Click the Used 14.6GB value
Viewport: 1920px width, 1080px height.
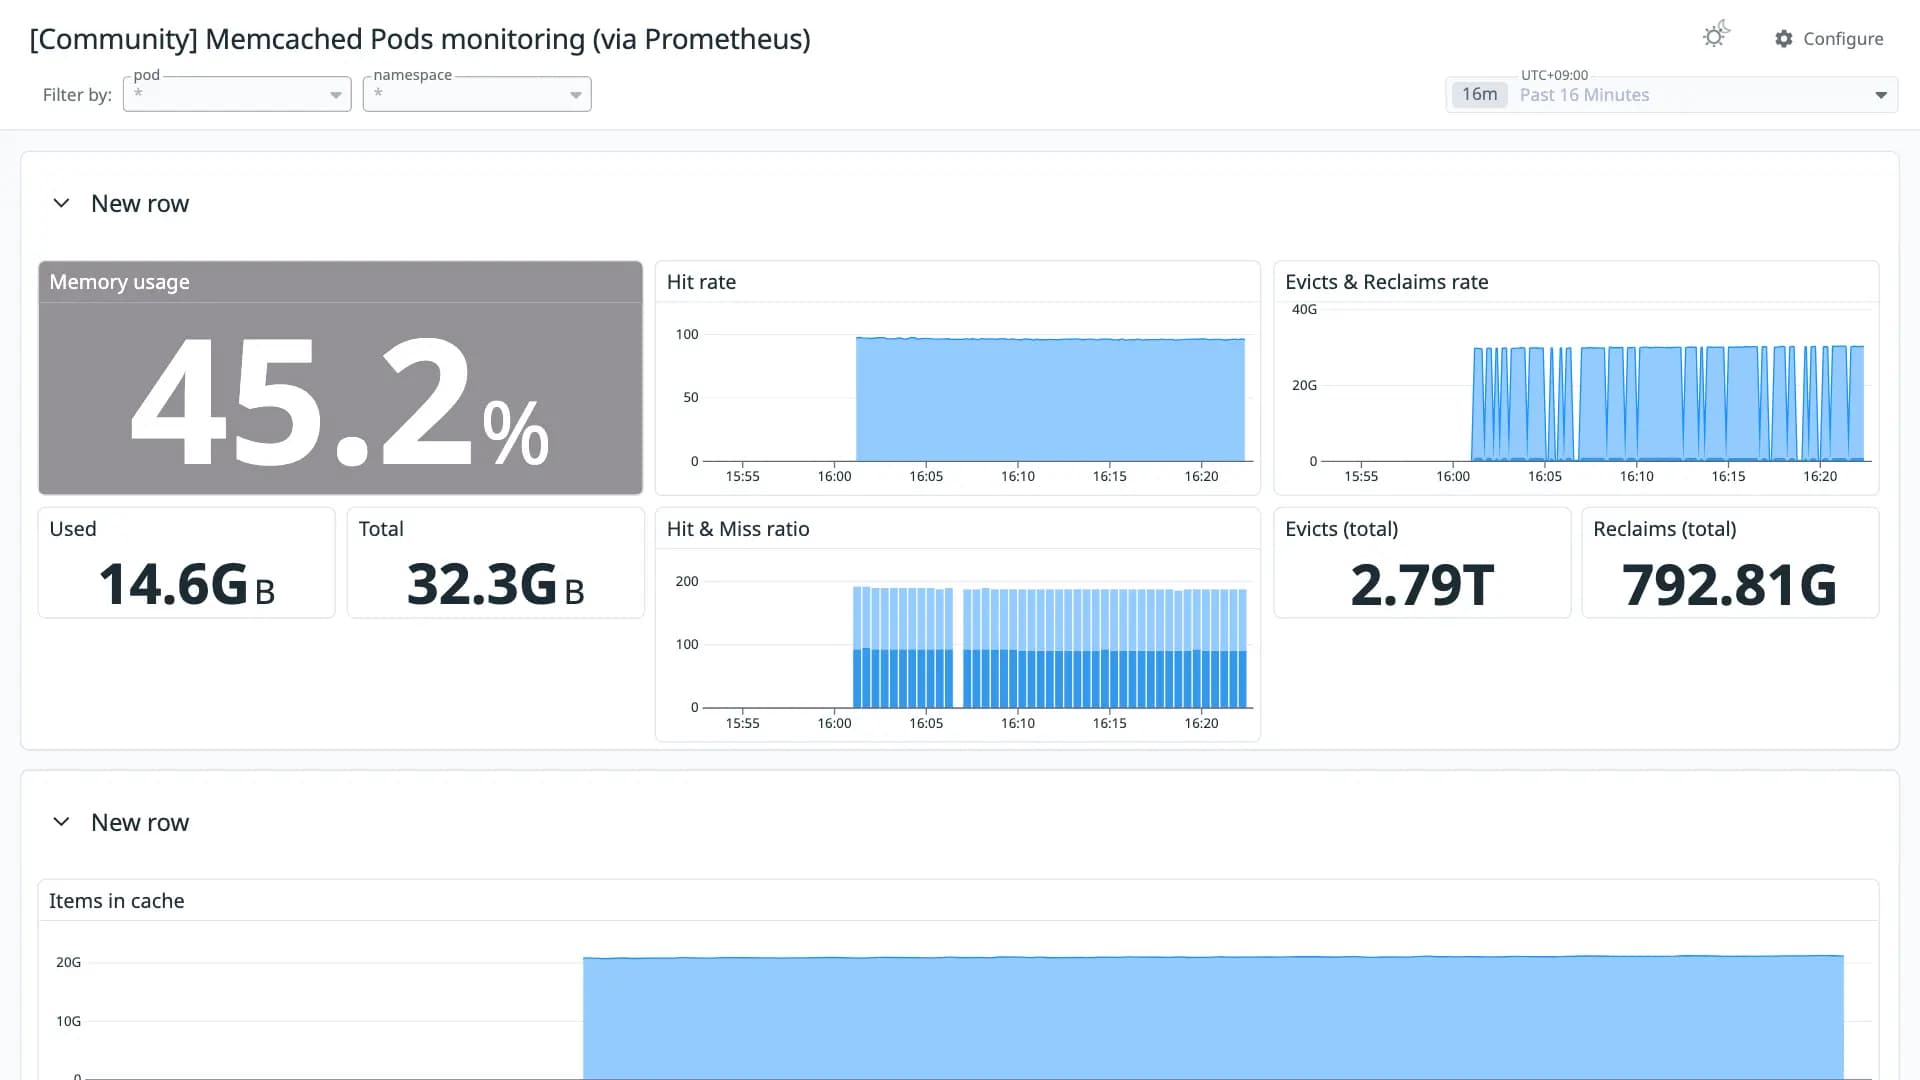pyautogui.click(x=187, y=585)
